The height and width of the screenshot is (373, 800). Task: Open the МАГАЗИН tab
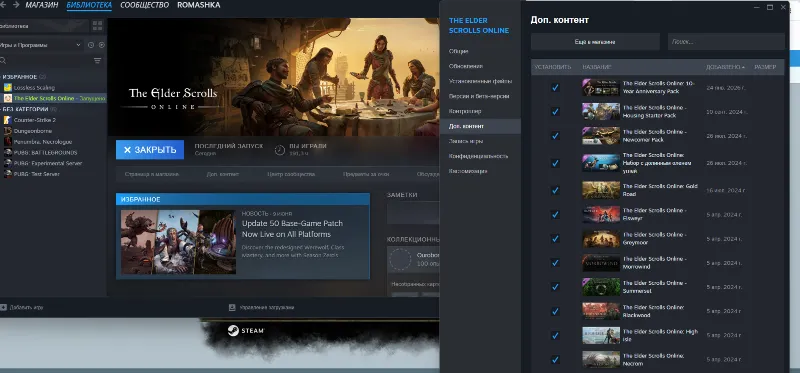(42, 5)
